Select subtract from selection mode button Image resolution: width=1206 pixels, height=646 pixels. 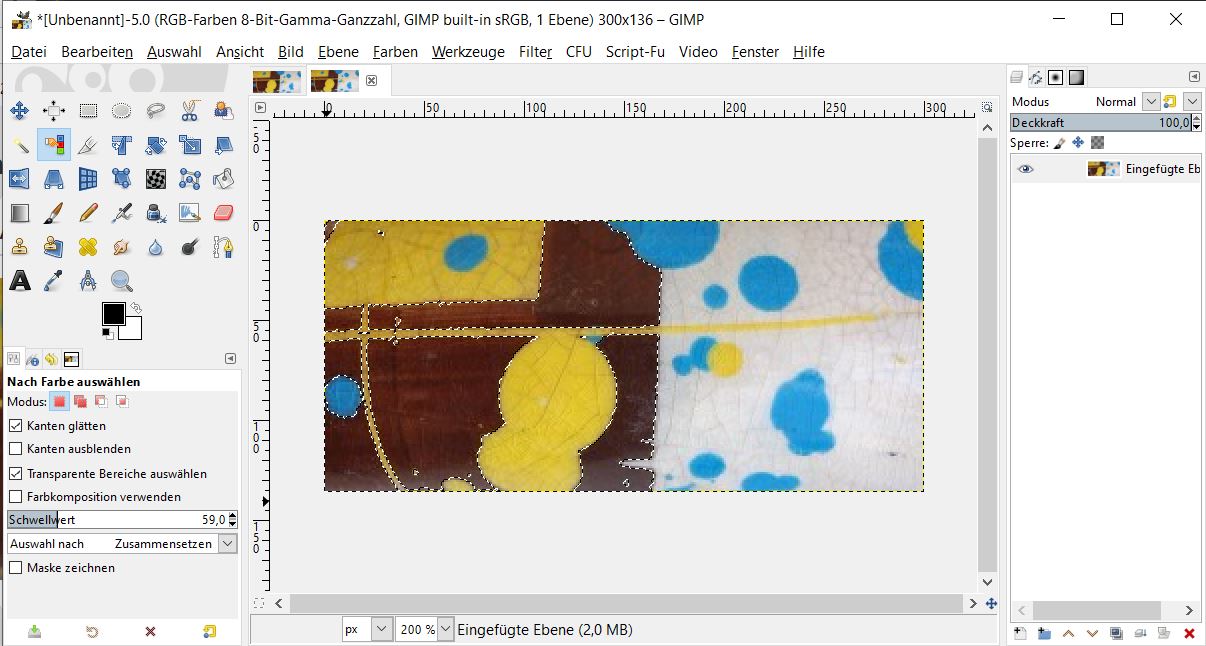(x=101, y=402)
